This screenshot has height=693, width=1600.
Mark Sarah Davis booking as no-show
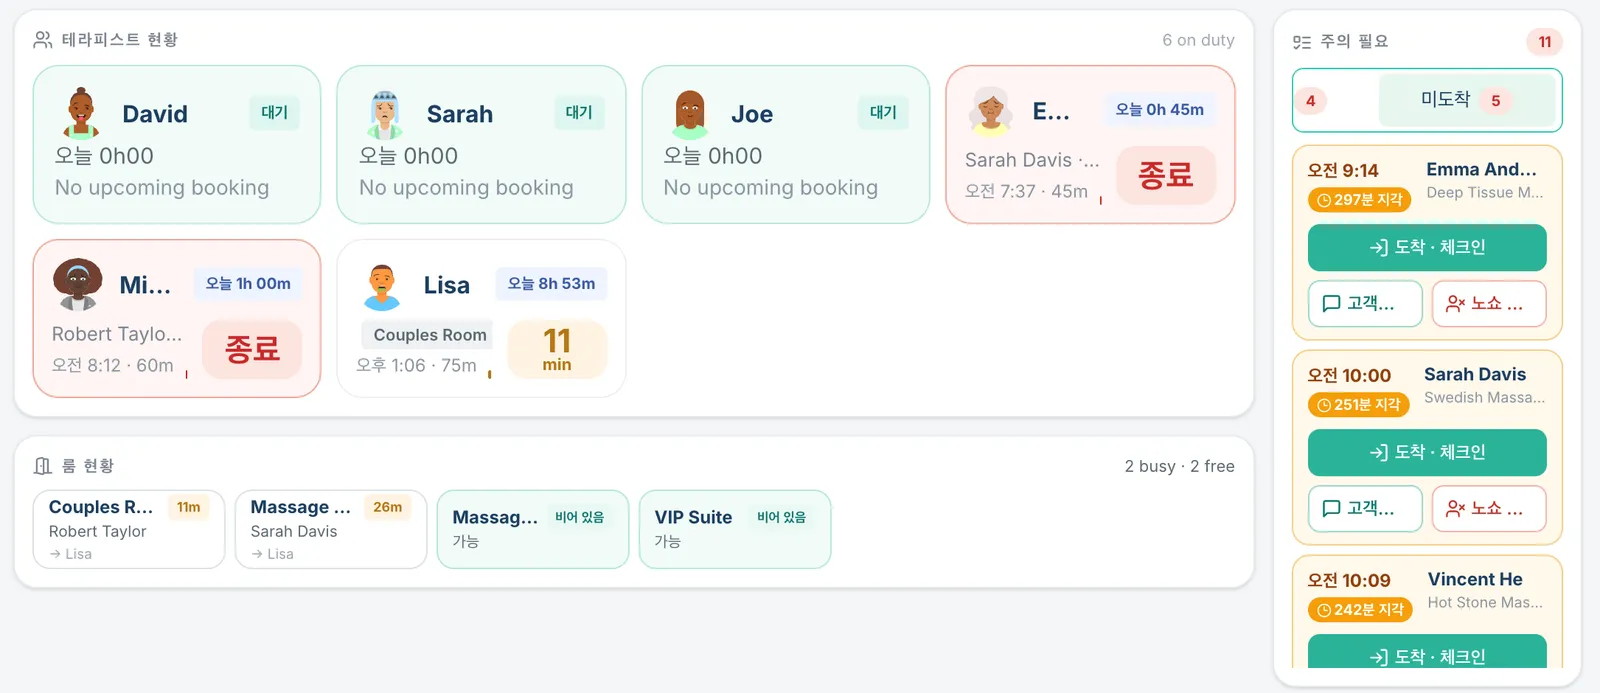pyautogui.click(x=1489, y=508)
